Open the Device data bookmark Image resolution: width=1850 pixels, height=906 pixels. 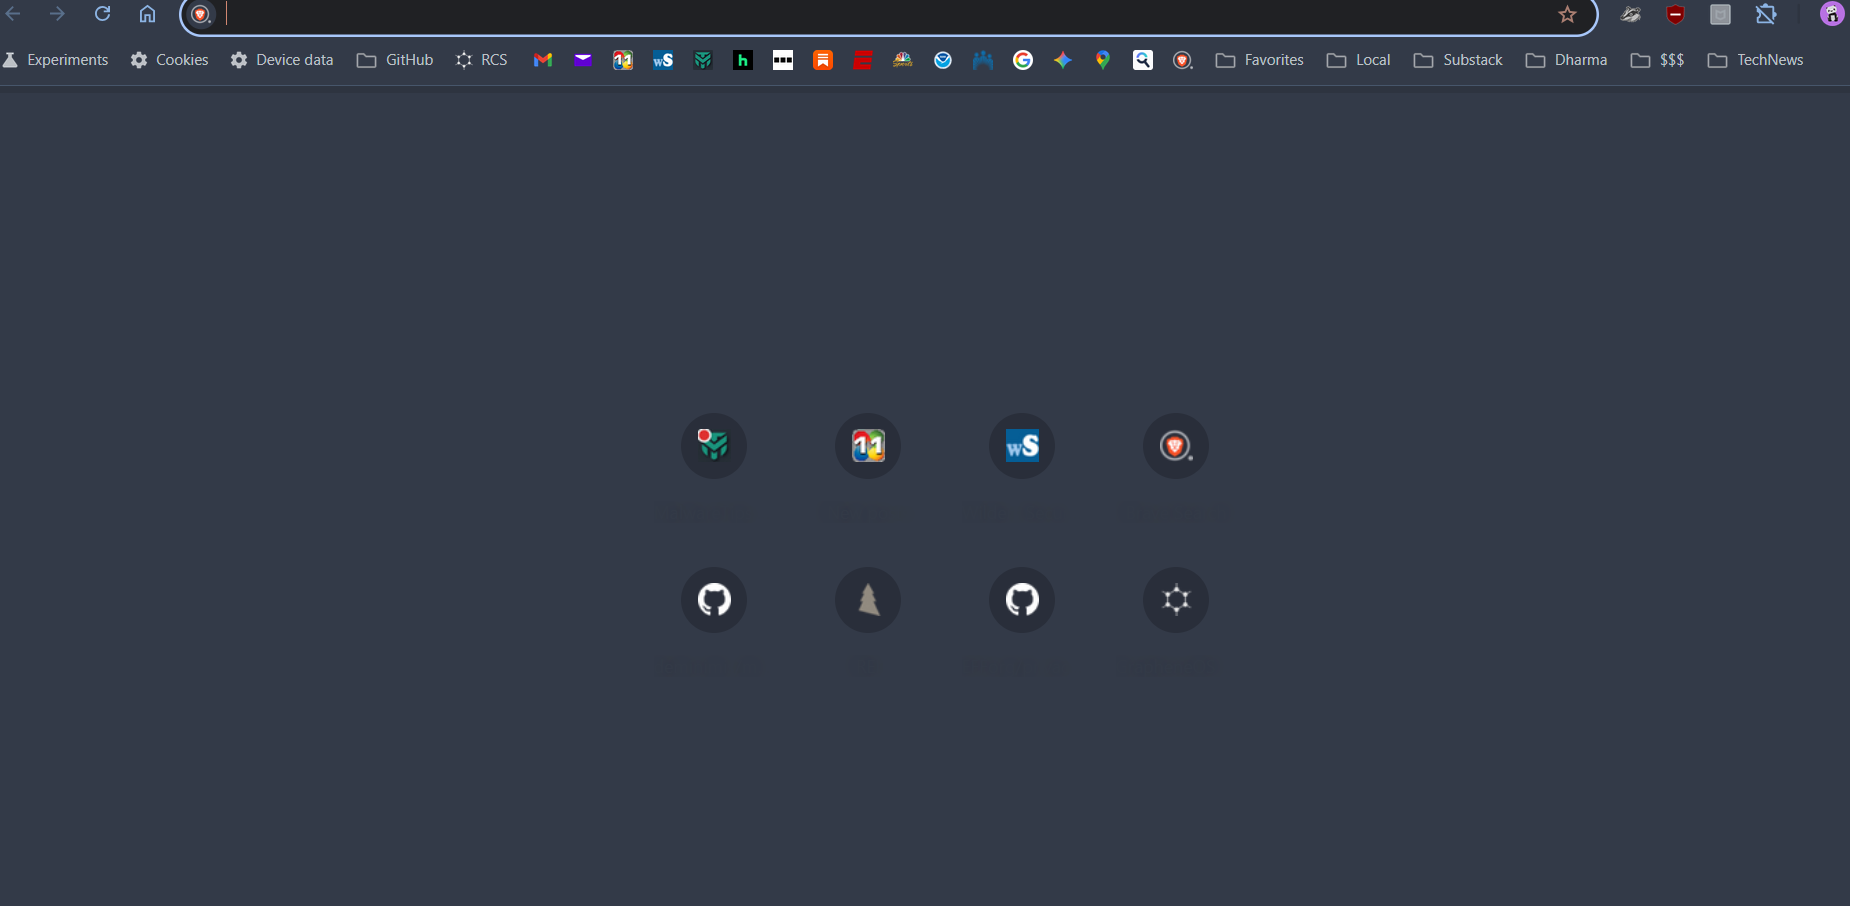(282, 60)
